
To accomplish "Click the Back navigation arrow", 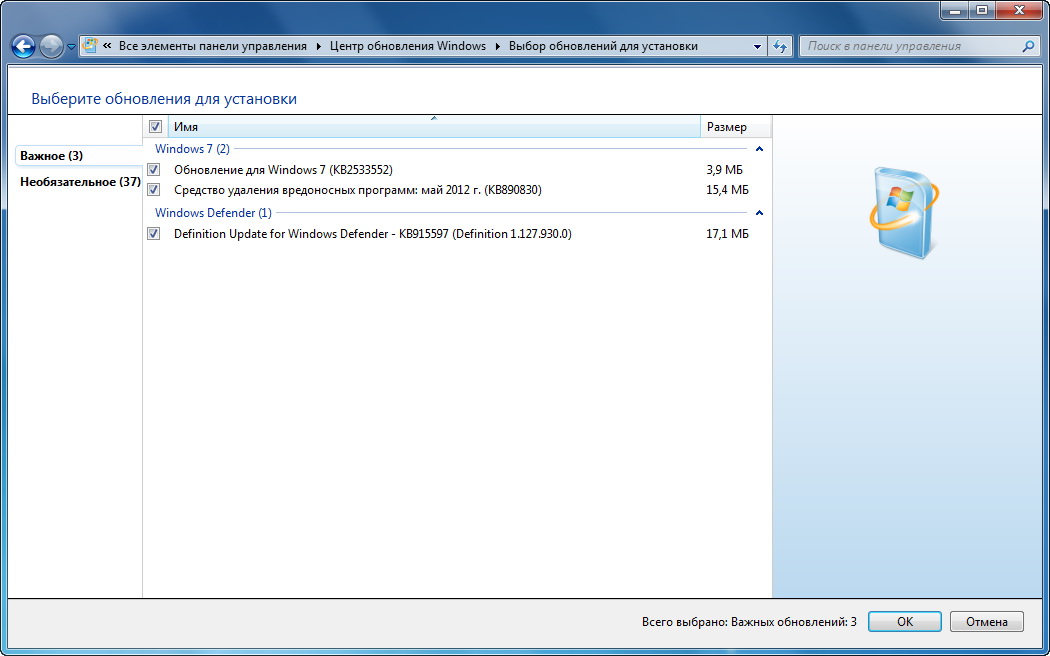I will coord(23,46).
